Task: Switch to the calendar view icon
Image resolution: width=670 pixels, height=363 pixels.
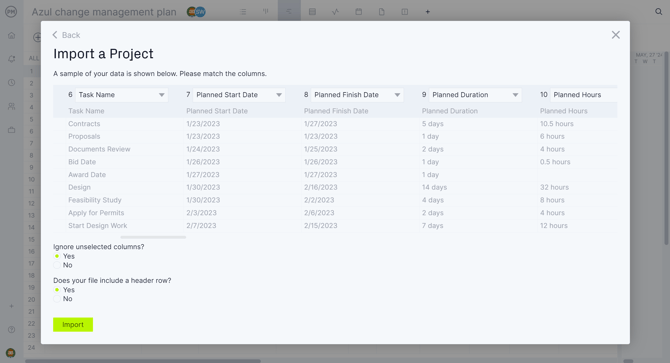Action: coord(359,12)
